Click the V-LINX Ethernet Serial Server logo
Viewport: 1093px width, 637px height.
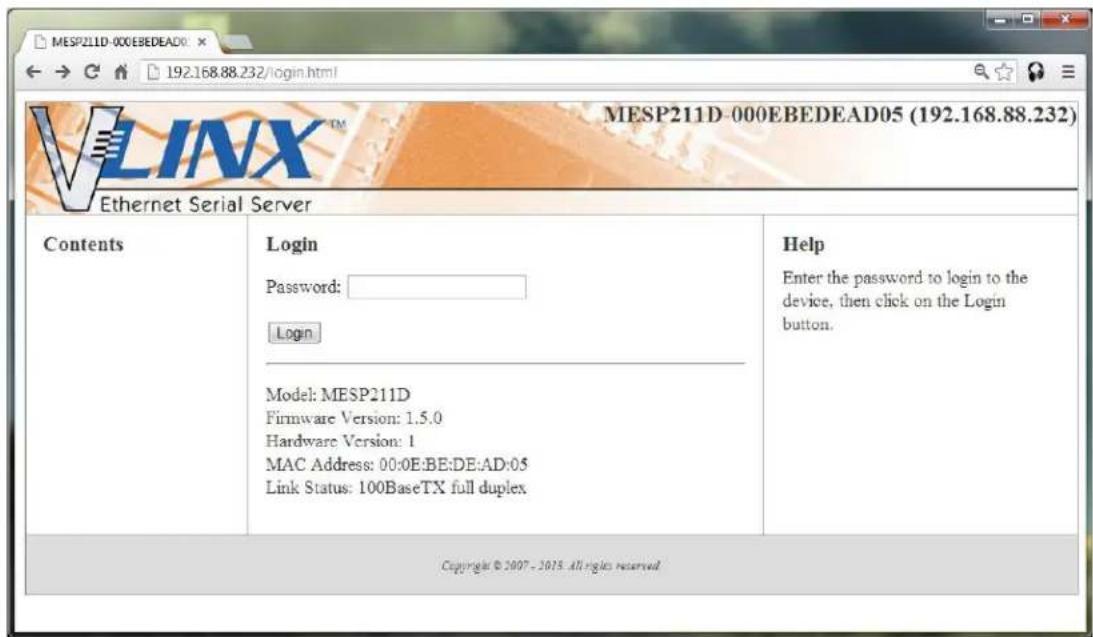click(x=186, y=160)
